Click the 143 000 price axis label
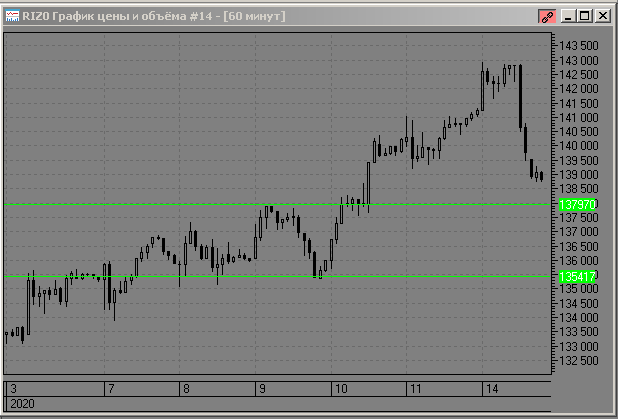The image size is (618, 419). (x=579, y=60)
